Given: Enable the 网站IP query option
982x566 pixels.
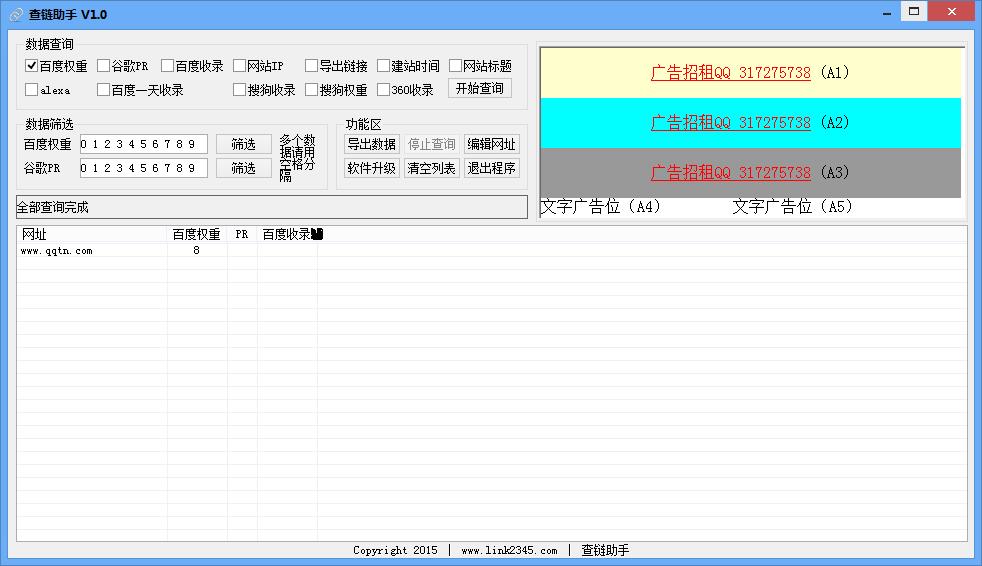Looking at the screenshot, I should (x=240, y=66).
